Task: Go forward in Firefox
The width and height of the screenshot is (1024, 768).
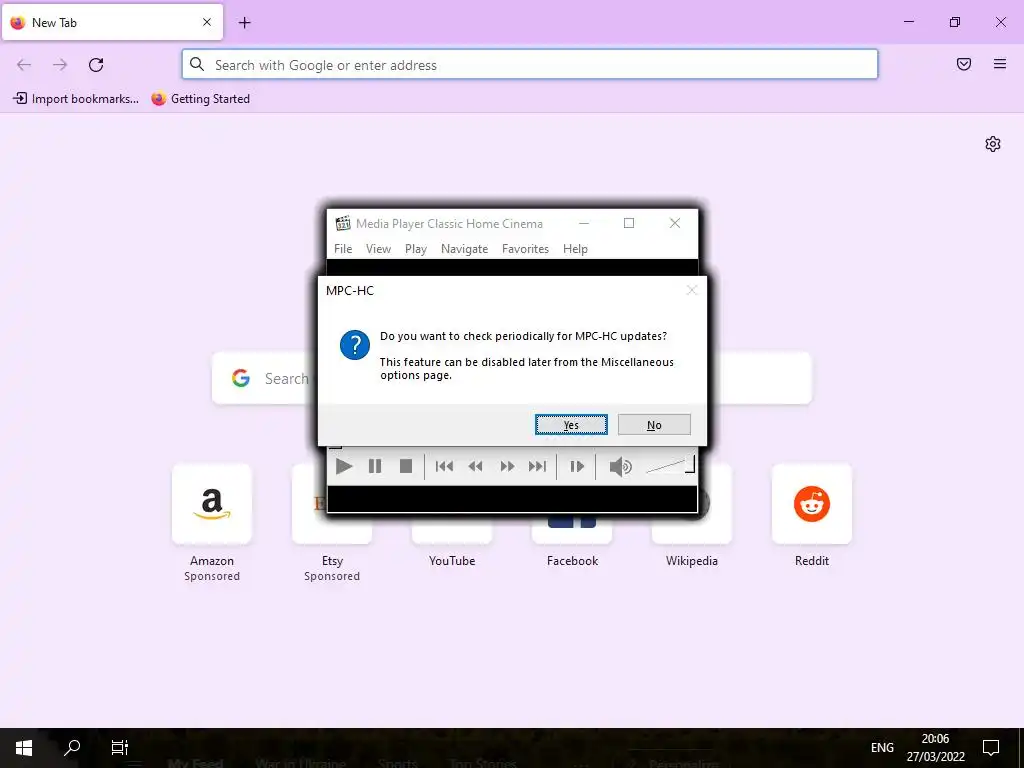Action: [60, 65]
